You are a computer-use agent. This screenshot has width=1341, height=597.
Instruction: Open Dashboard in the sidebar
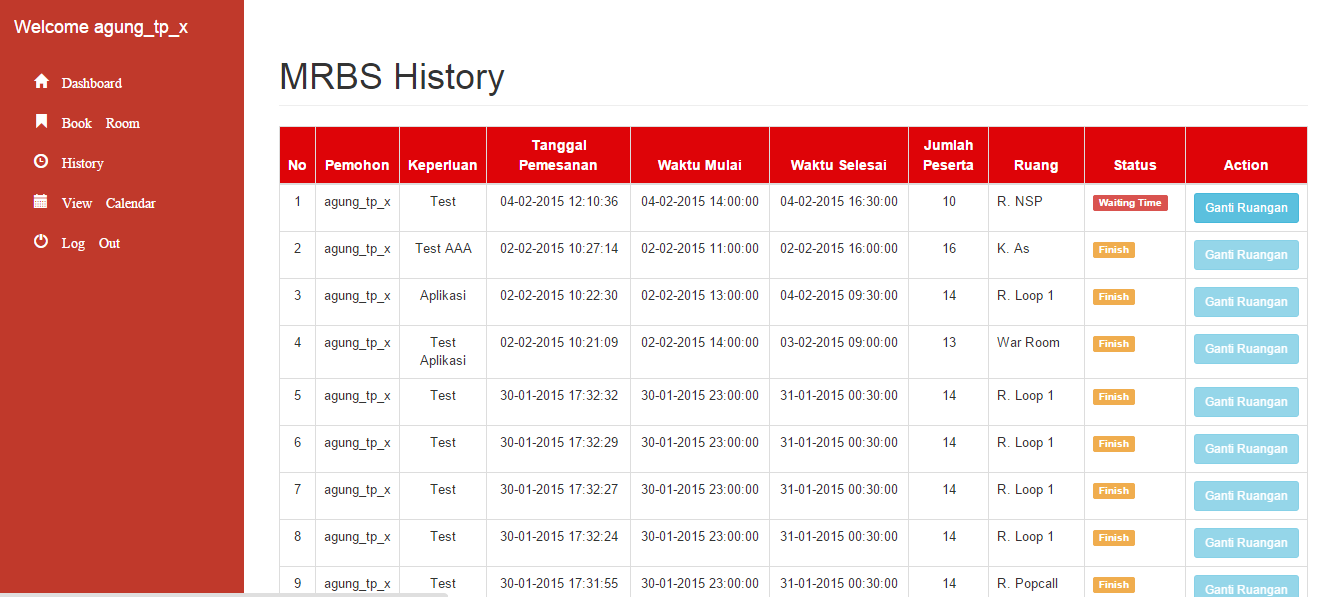[92, 83]
